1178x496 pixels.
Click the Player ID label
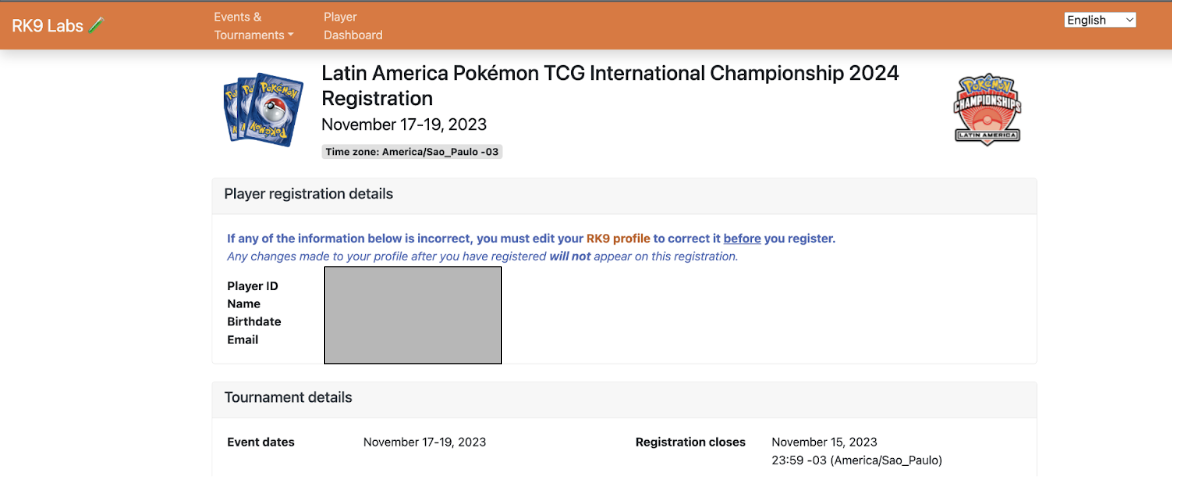(252, 286)
